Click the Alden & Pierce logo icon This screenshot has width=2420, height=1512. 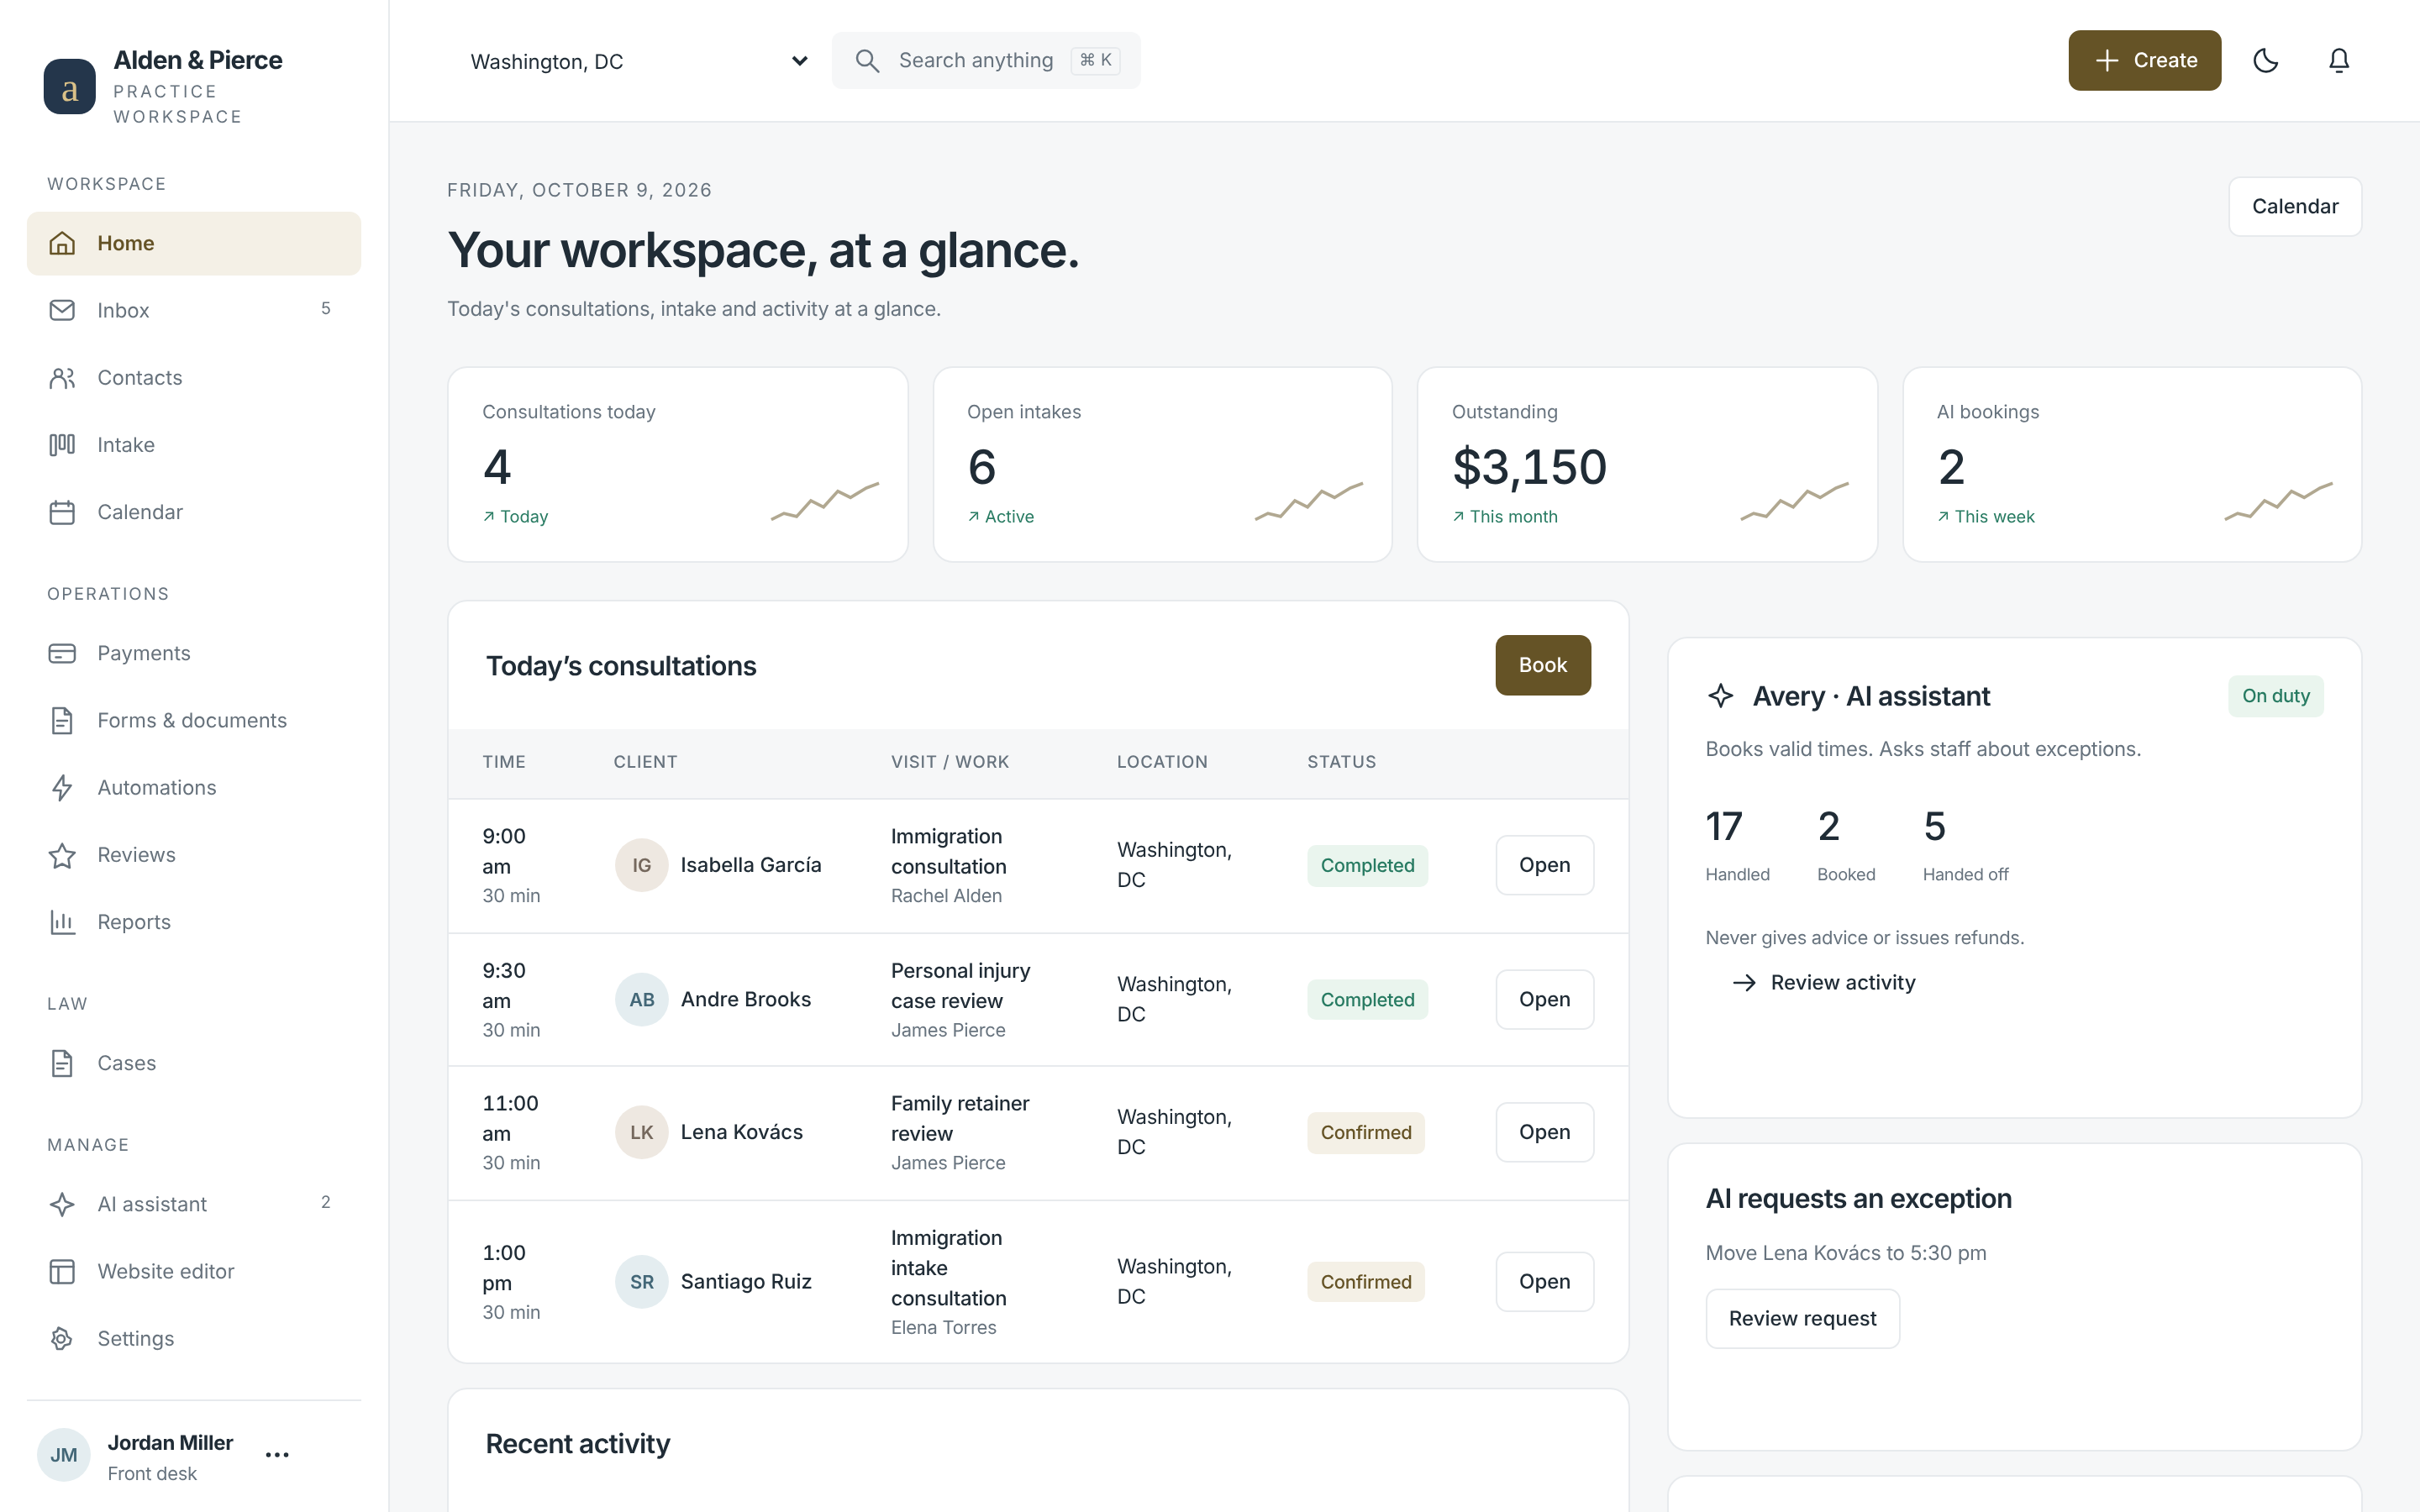click(70, 87)
